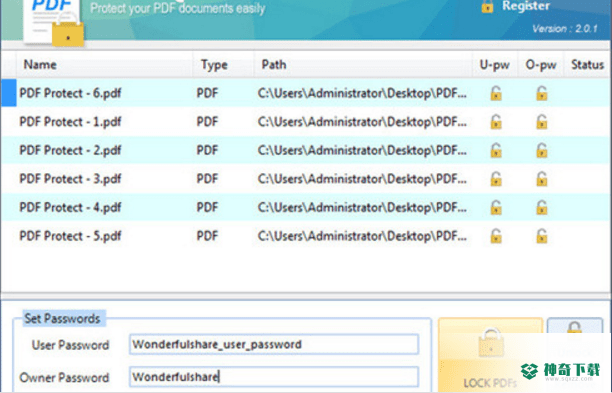The width and height of the screenshot is (612, 393).
Task: Click the Owner Password label
Action: click(x=64, y=377)
